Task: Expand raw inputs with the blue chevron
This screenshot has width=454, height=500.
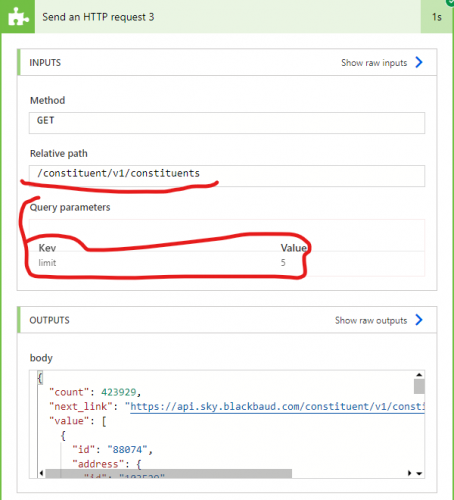Action: (x=419, y=62)
